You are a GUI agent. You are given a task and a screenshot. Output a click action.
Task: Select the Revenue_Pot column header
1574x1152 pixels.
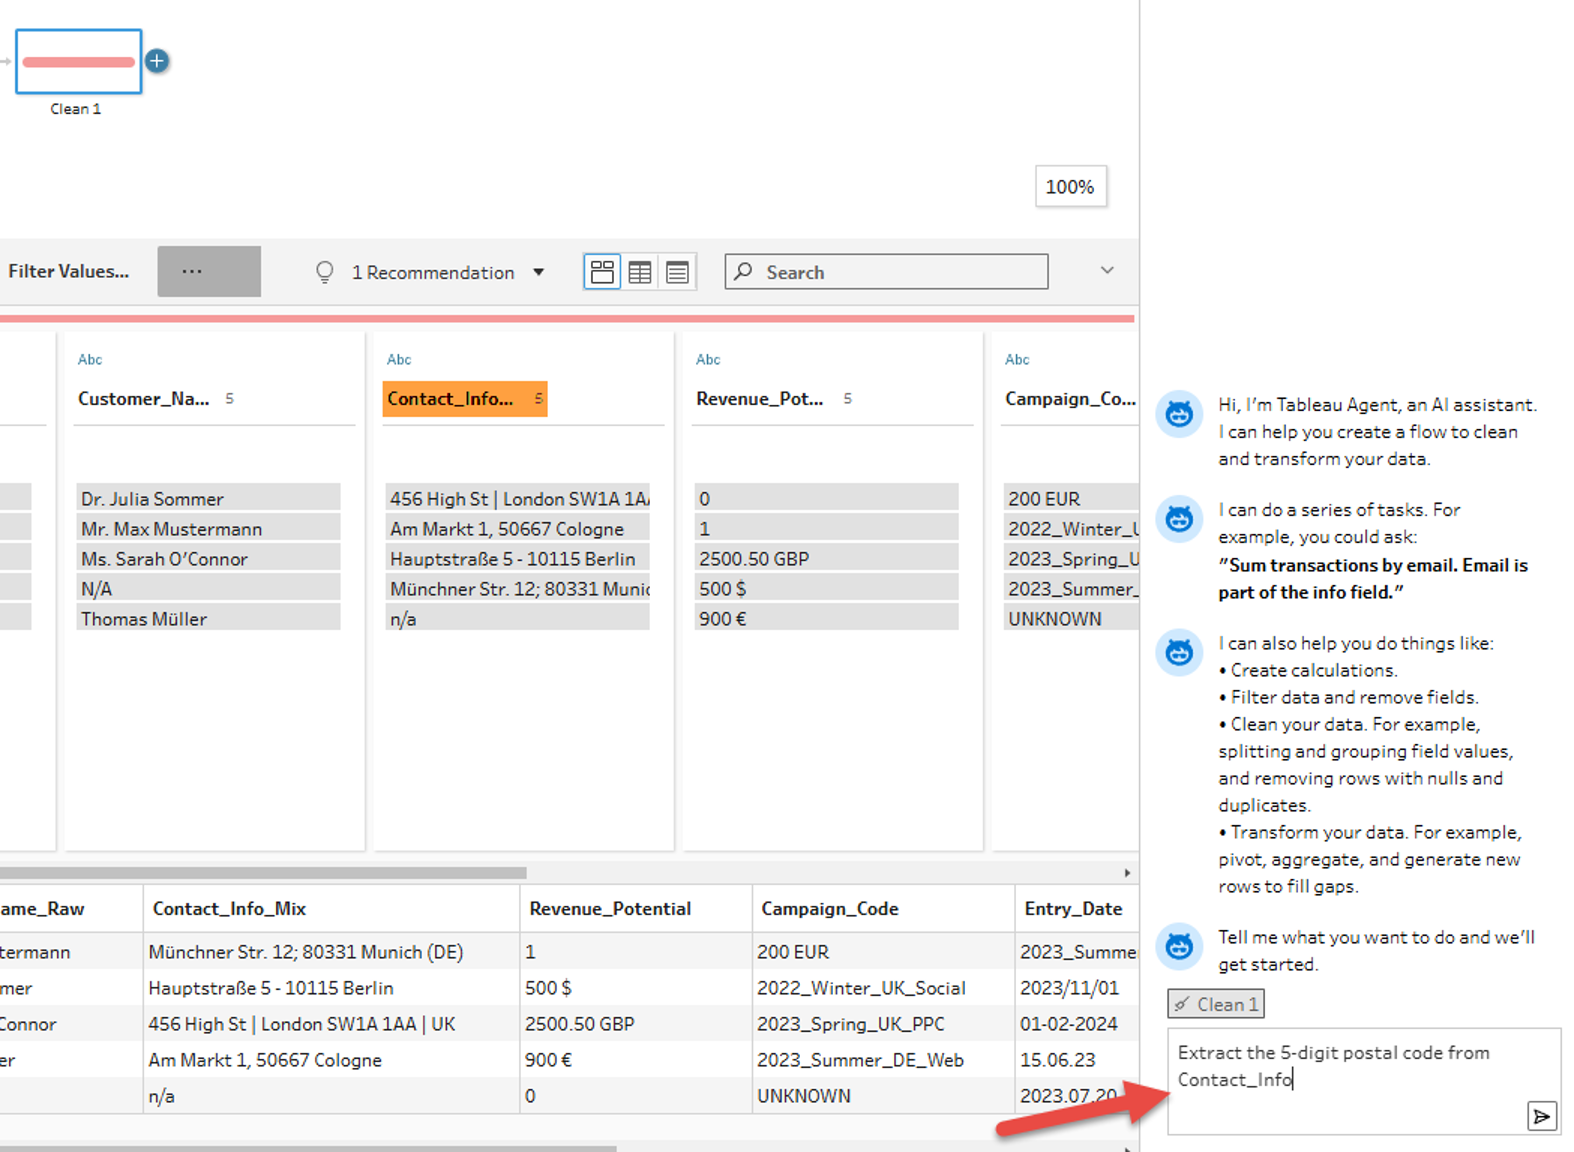click(759, 399)
